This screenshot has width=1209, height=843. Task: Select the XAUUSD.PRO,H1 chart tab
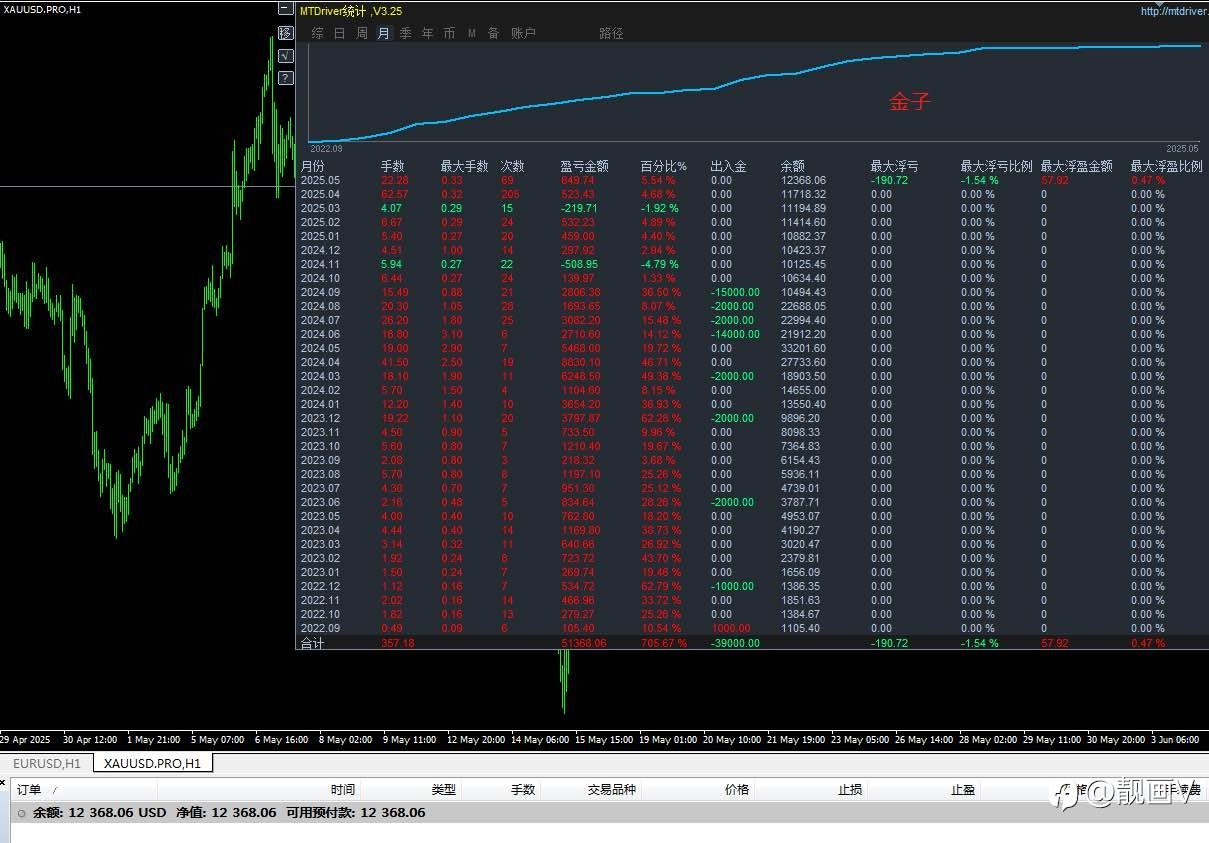152,764
